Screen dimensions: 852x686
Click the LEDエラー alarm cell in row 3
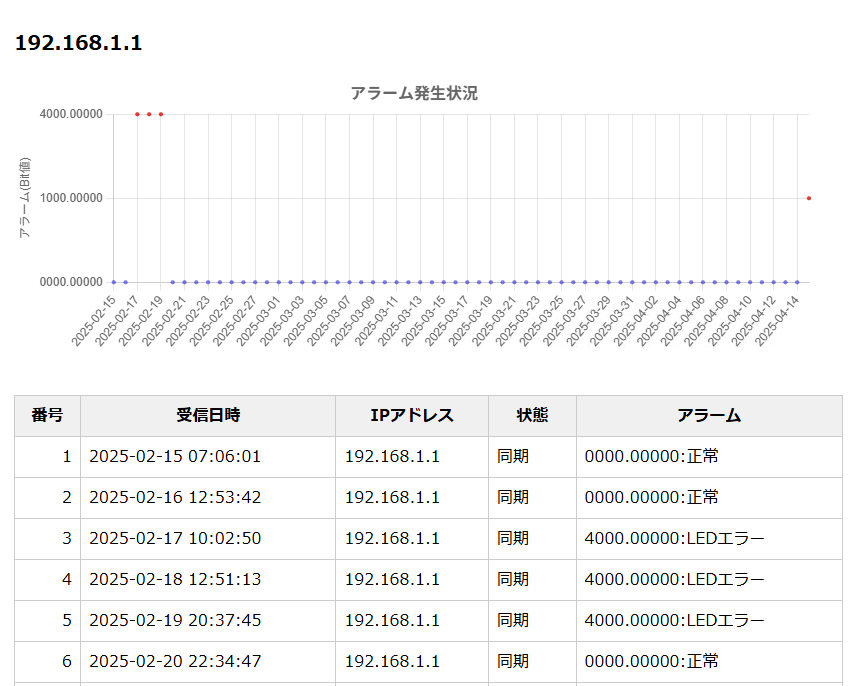674,539
